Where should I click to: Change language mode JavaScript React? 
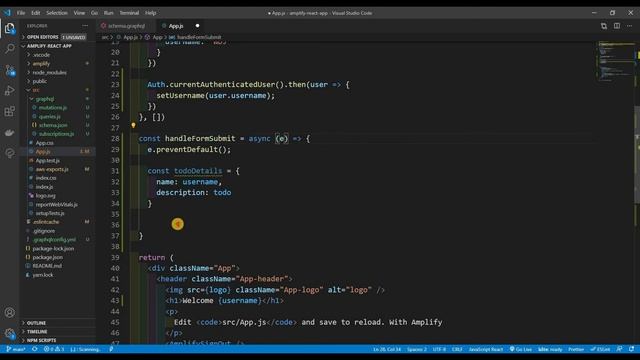coord(486,349)
